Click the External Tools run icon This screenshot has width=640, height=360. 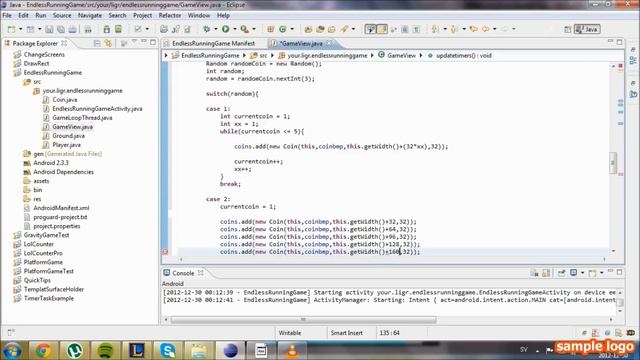click(x=244, y=29)
